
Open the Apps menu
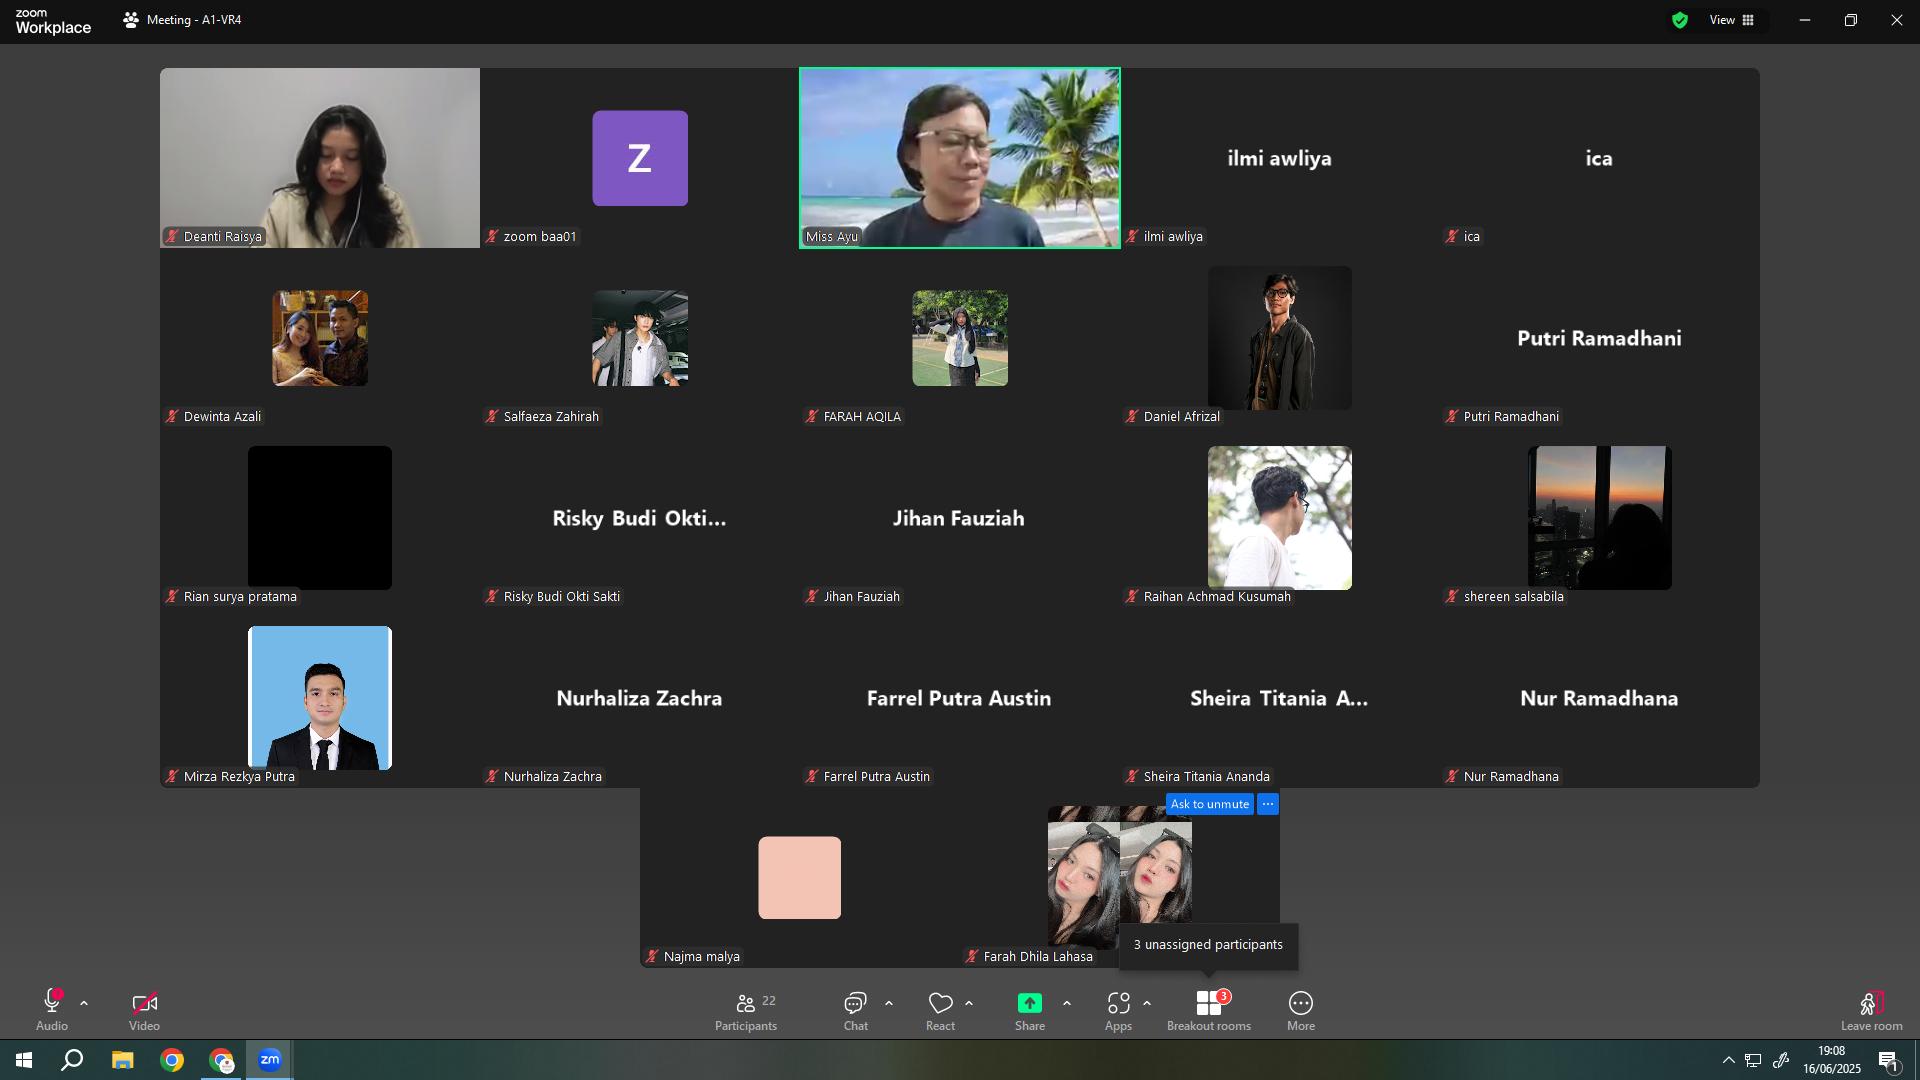(1118, 1010)
